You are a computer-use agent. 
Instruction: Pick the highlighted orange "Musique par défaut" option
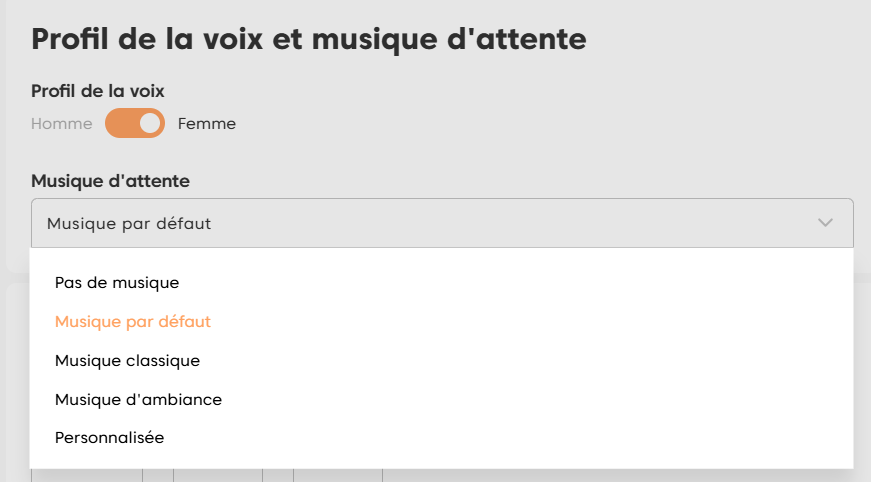(133, 322)
